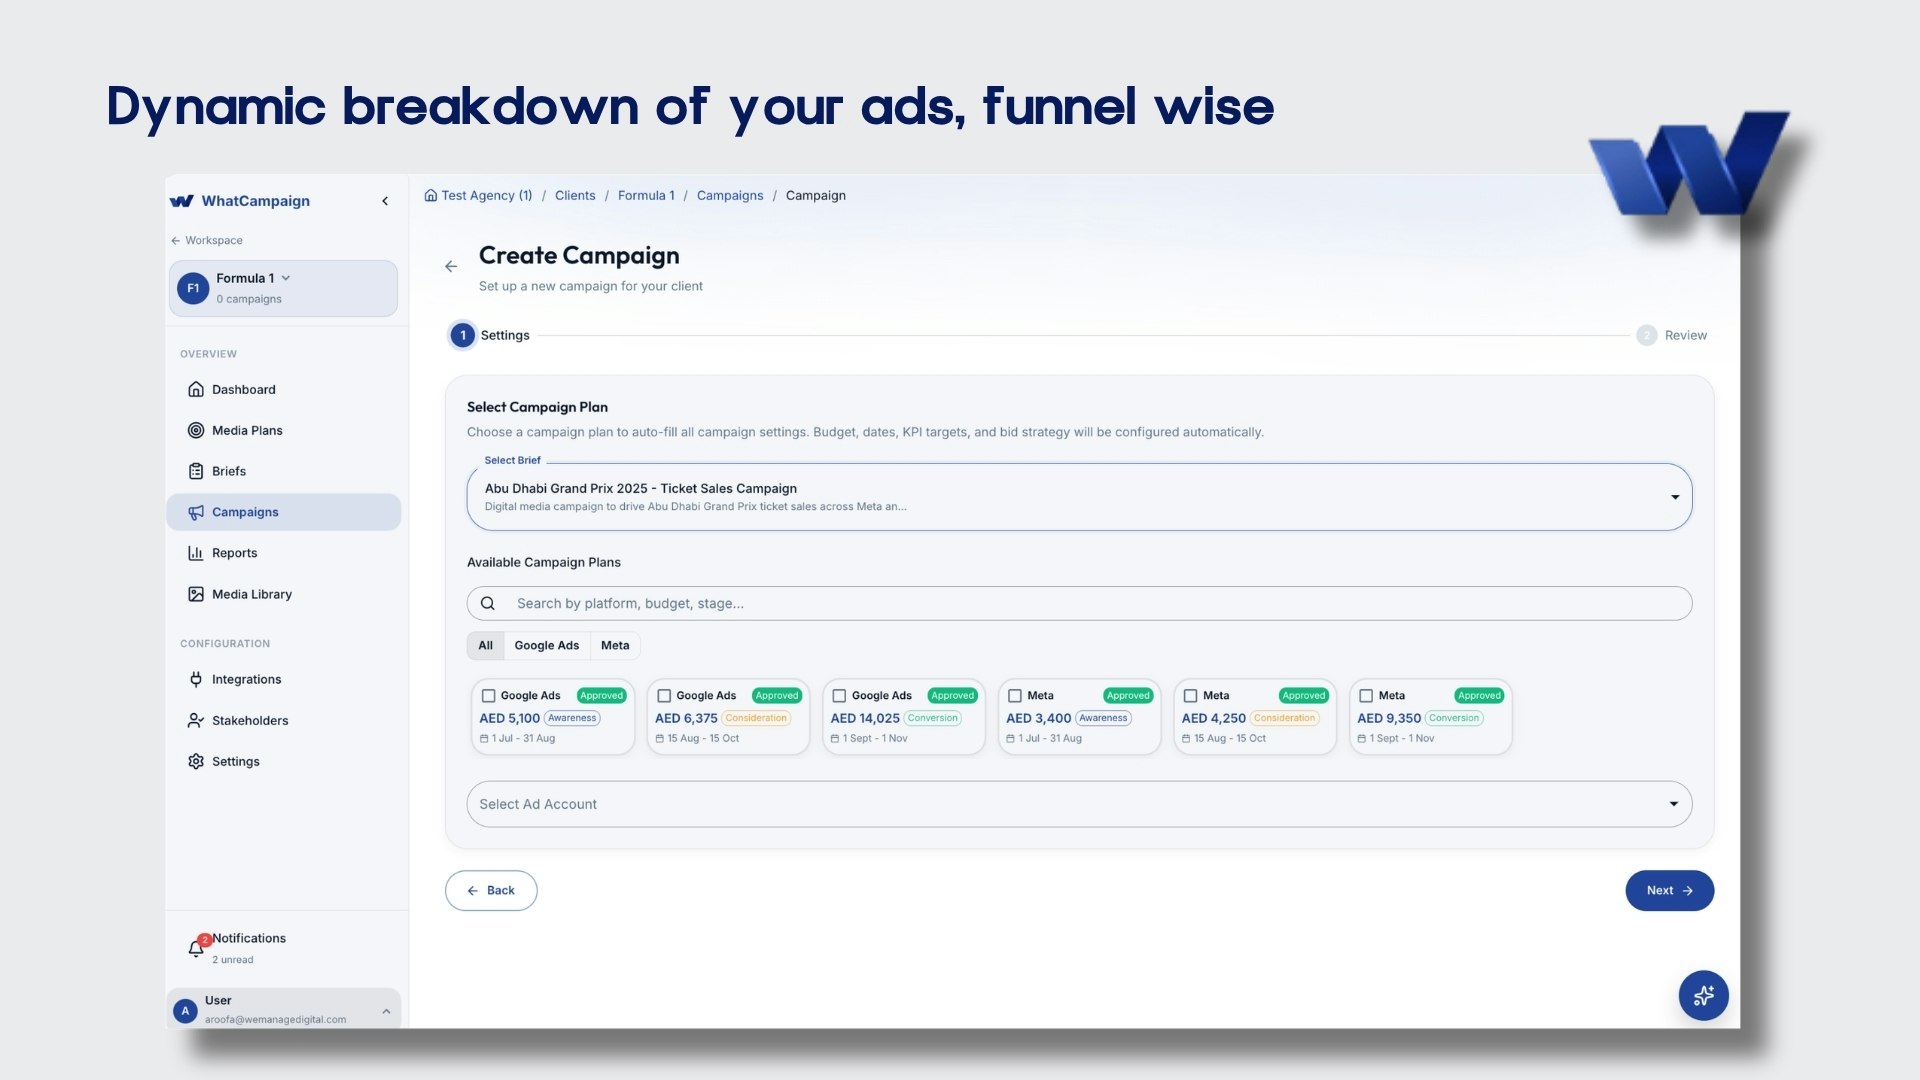Open Stakeholders person icon

coord(196,720)
